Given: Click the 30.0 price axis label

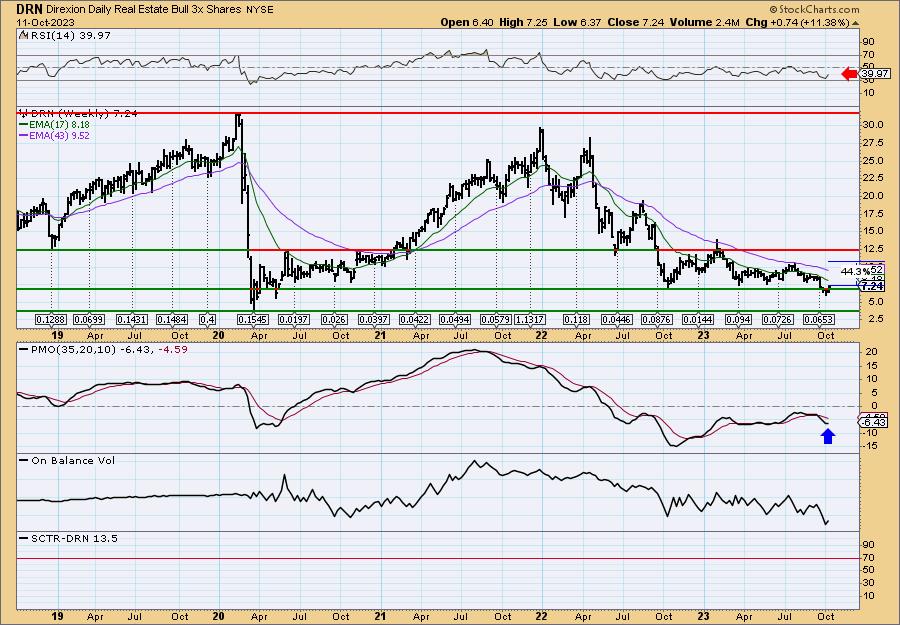Looking at the screenshot, I should (872, 125).
